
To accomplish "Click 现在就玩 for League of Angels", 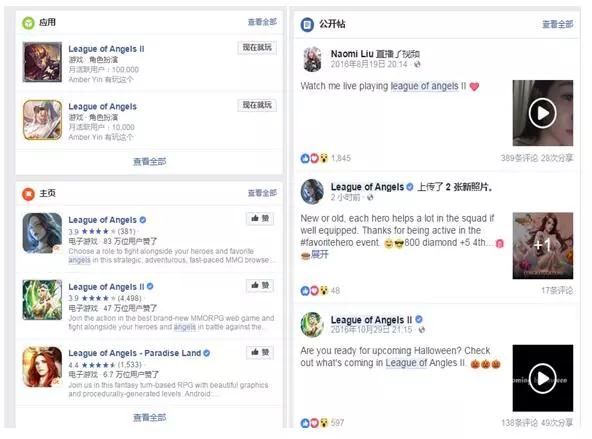I will (x=257, y=105).
